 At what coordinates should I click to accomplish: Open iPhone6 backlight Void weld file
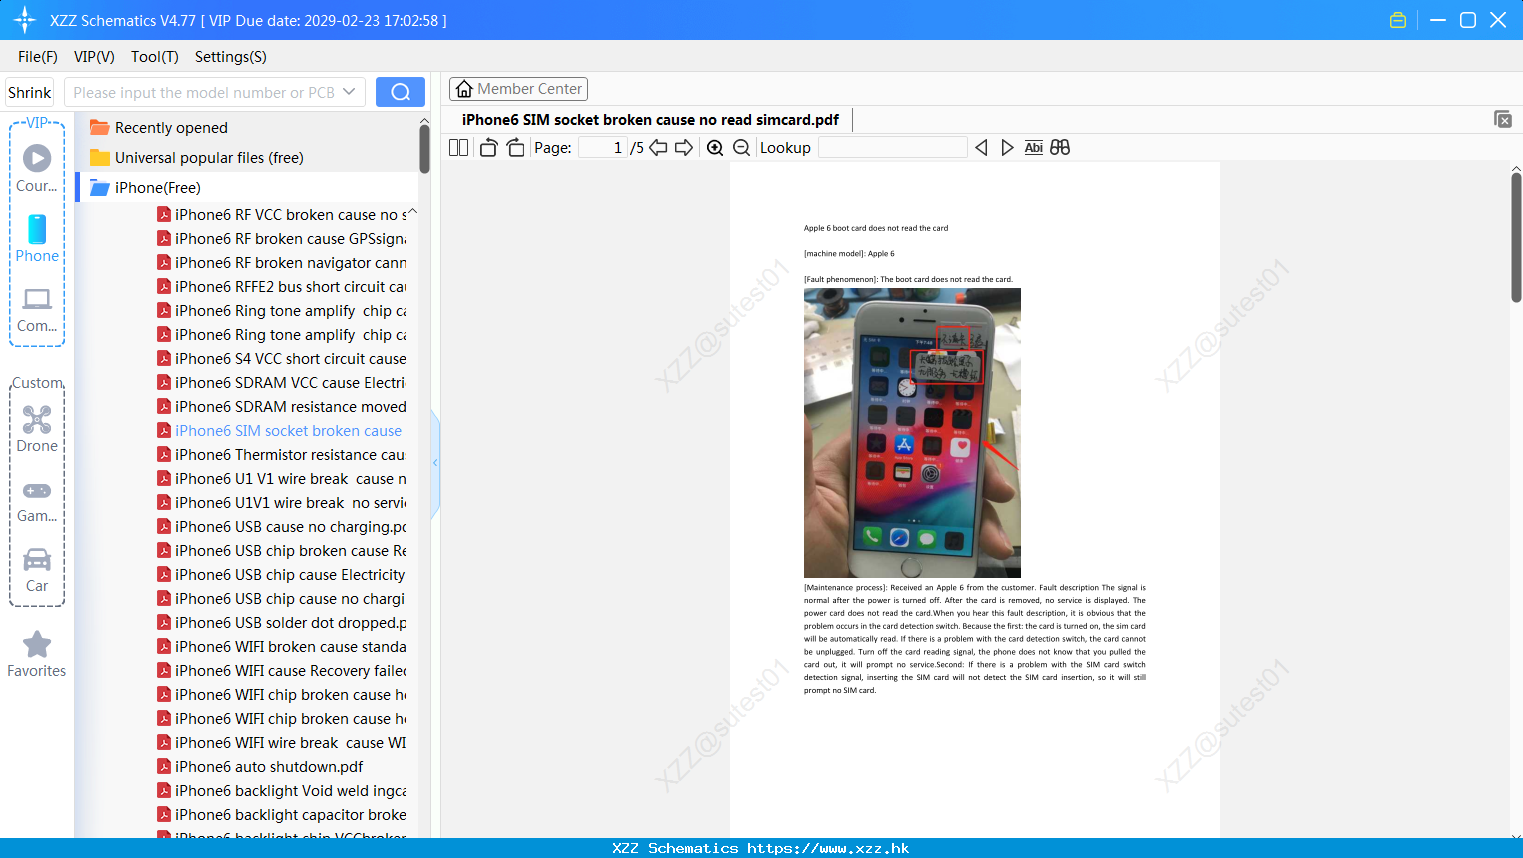coord(282,791)
